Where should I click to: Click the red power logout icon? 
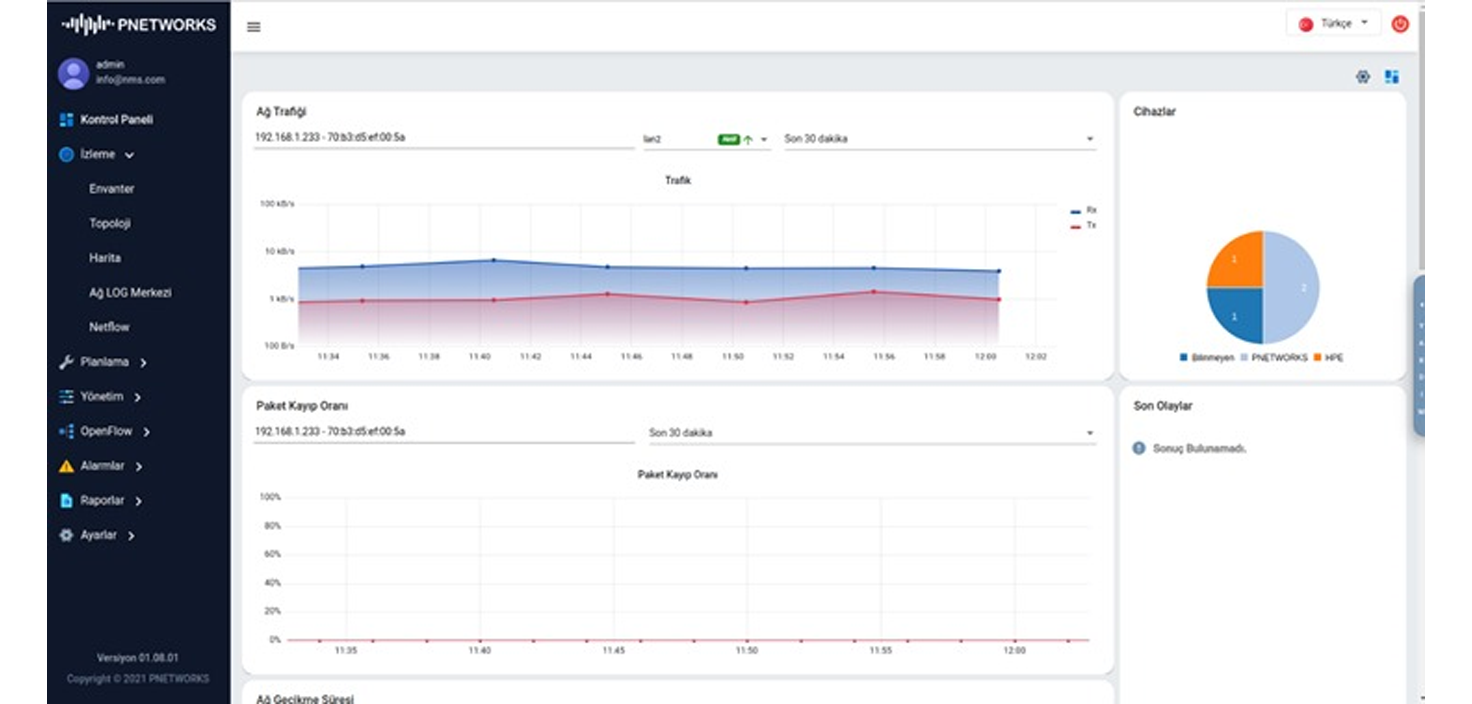(x=1400, y=24)
